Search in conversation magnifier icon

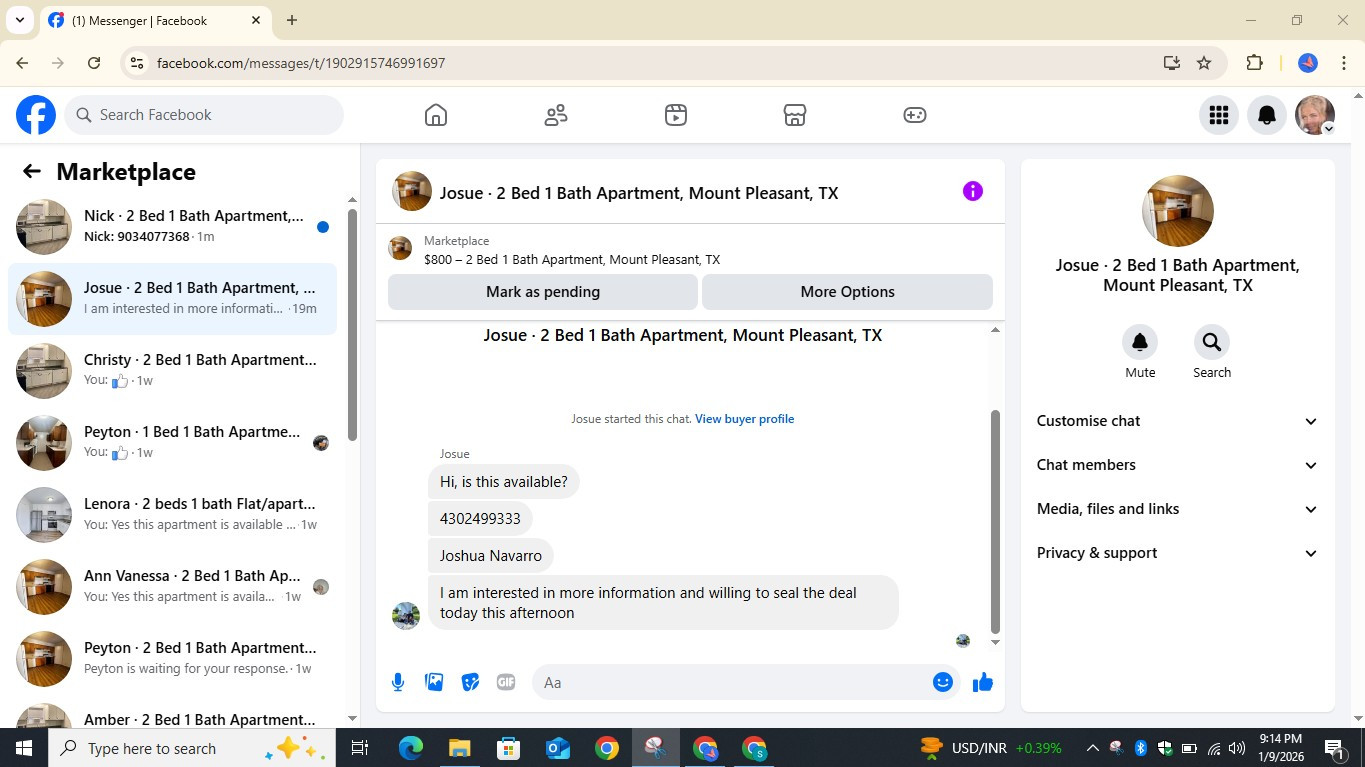[1212, 343]
